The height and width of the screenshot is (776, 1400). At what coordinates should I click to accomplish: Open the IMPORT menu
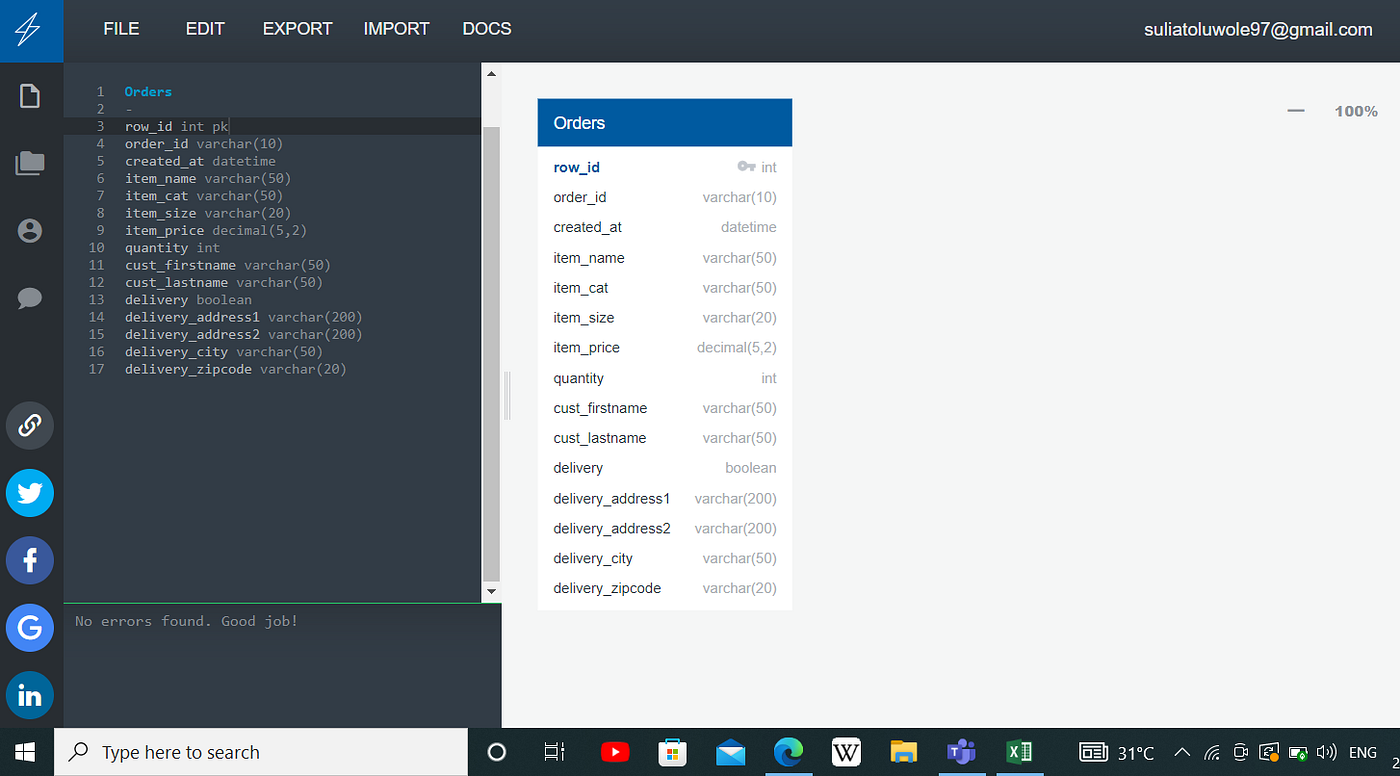click(397, 29)
